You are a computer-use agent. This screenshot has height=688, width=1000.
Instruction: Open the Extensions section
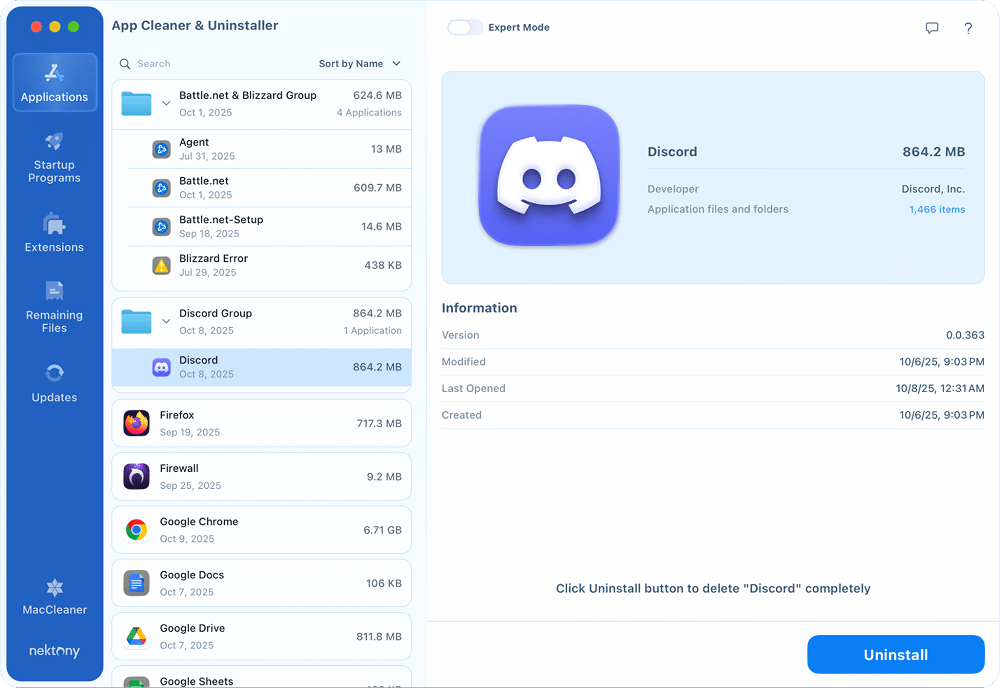pos(54,231)
